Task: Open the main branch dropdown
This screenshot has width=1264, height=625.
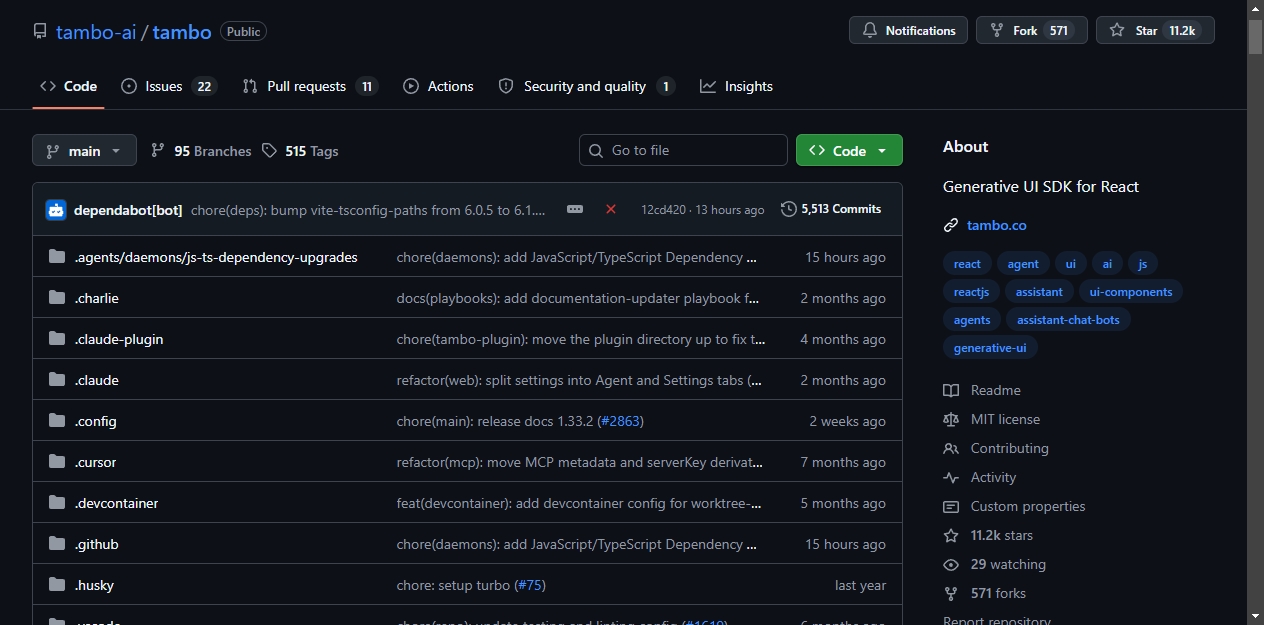Action: click(84, 151)
